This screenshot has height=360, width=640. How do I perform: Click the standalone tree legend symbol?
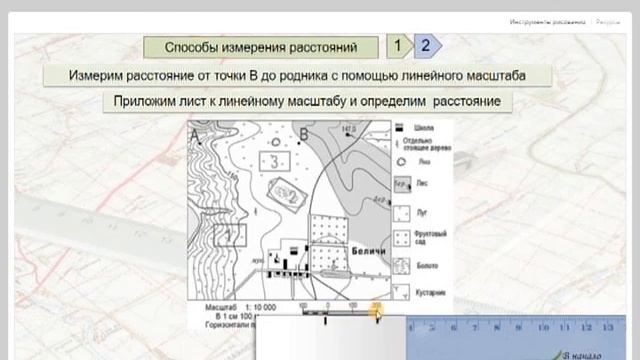coord(397,144)
